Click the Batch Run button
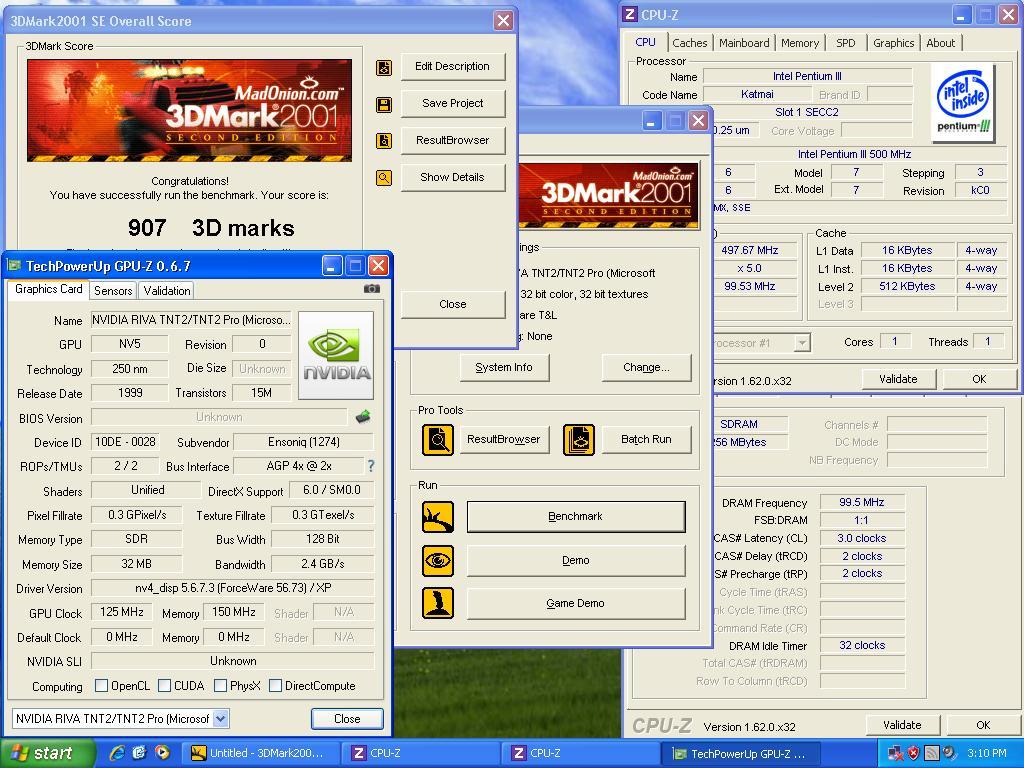Viewport: 1024px width, 768px height. point(646,440)
